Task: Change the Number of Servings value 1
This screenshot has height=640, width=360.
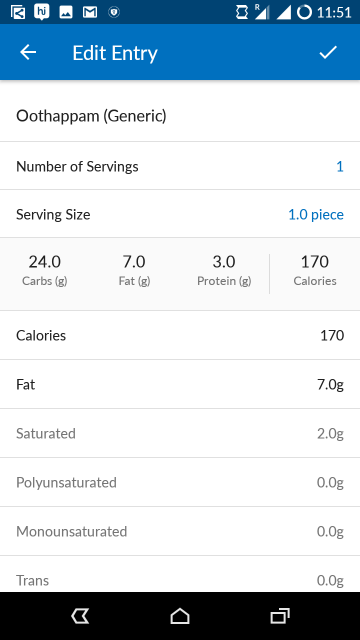Action: tap(340, 167)
